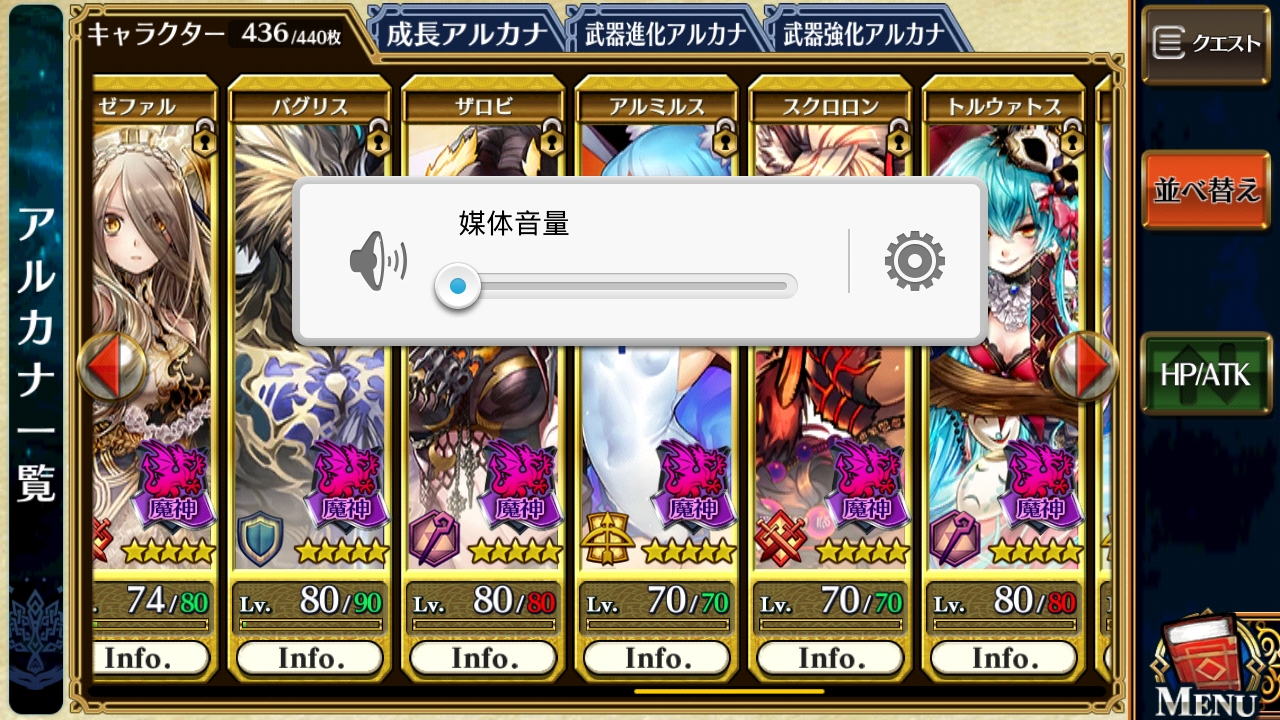
Task: Toggle lock icon on スクロロン card
Action: pos(898,140)
